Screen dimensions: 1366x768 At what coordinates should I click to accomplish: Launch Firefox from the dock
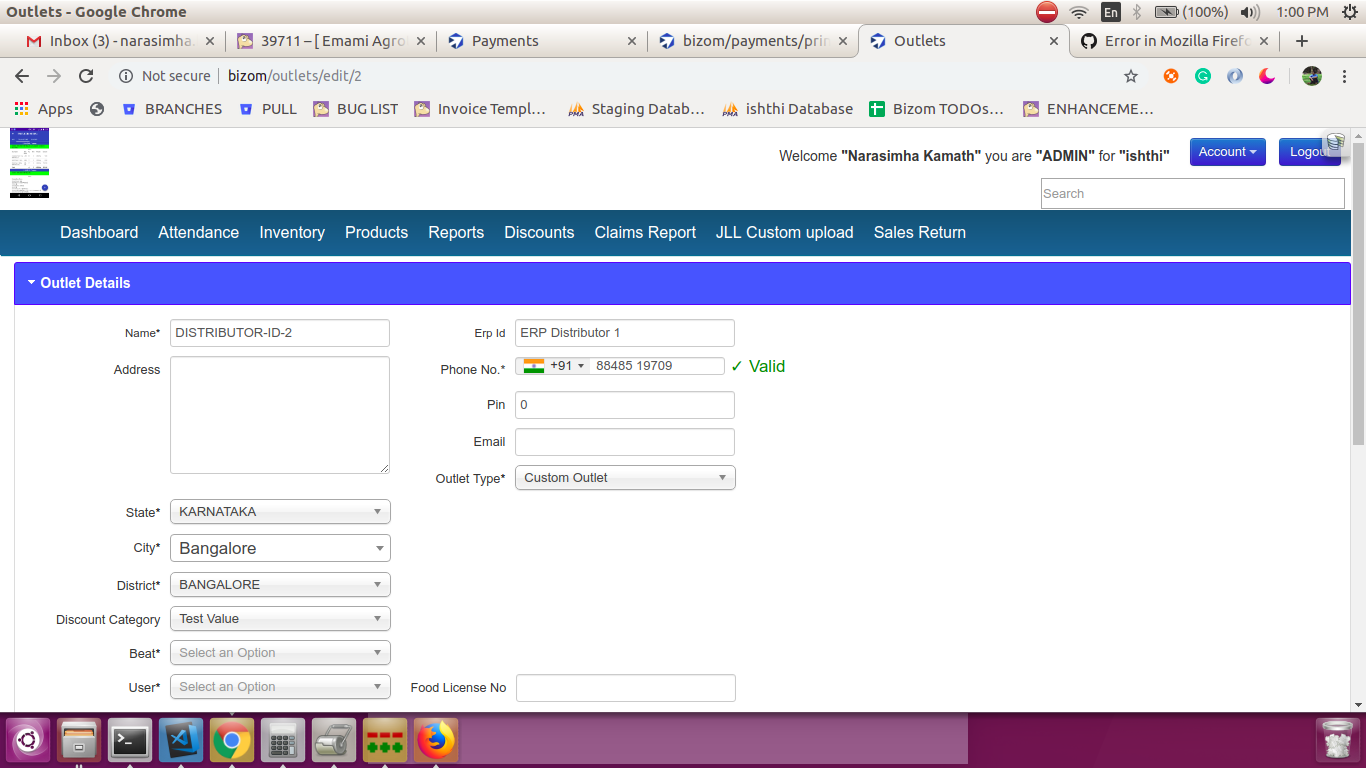(436, 741)
